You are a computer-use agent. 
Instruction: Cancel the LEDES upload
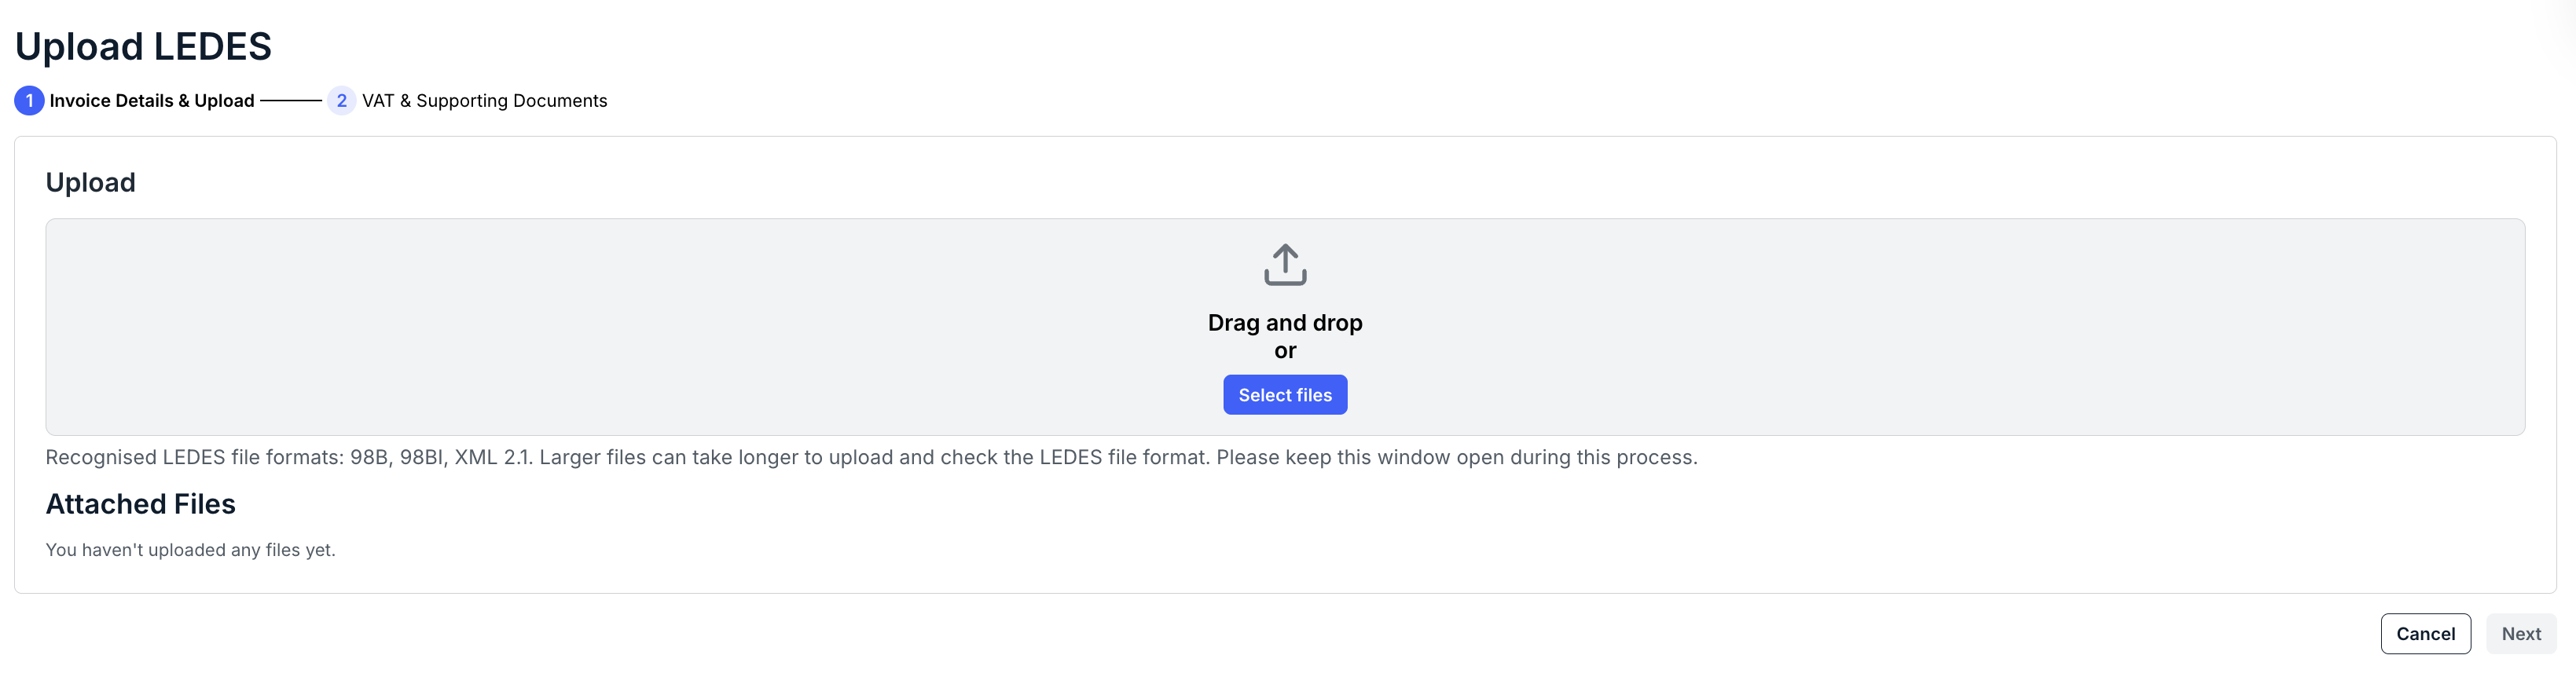(x=2425, y=634)
